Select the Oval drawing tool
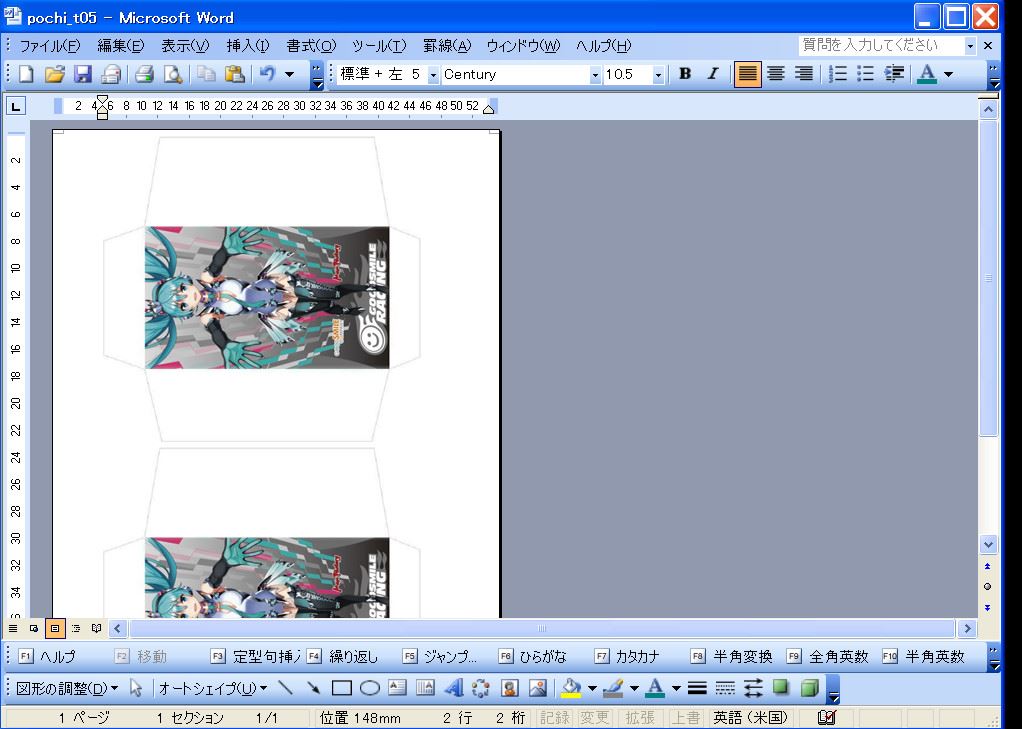The height and width of the screenshot is (729, 1022). (x=370, y=688)
